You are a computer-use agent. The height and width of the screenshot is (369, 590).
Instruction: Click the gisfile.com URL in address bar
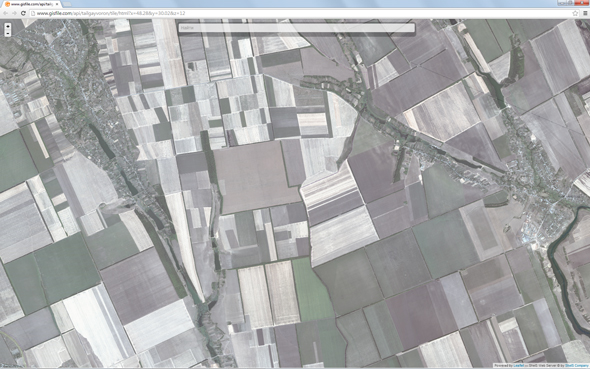coord(111,13)
